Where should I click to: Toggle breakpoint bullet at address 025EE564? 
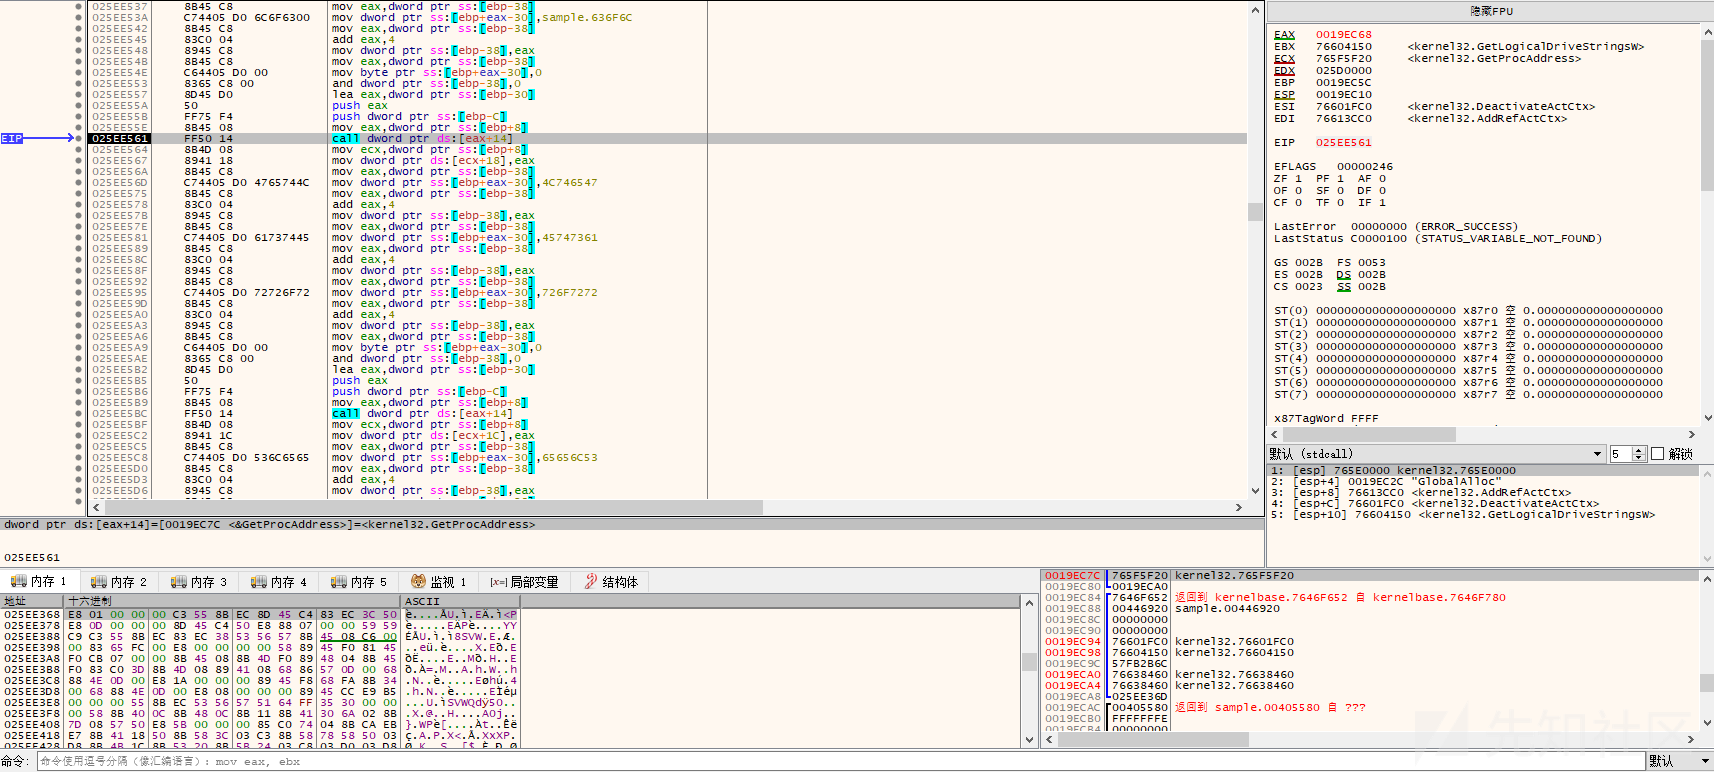79,150
